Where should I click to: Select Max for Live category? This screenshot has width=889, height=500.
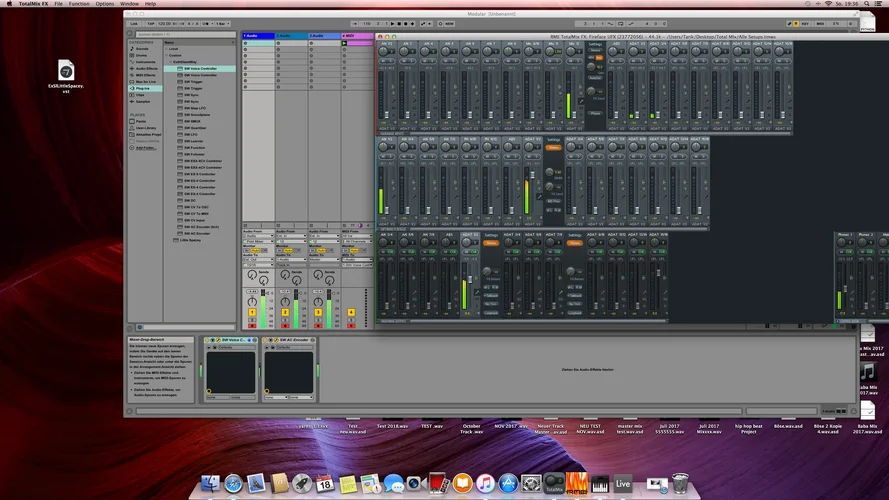(x=146, y=81)
